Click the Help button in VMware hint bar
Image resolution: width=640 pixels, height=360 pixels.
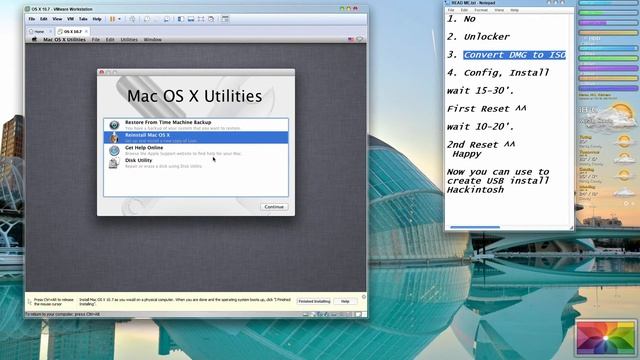coord(345,301)
